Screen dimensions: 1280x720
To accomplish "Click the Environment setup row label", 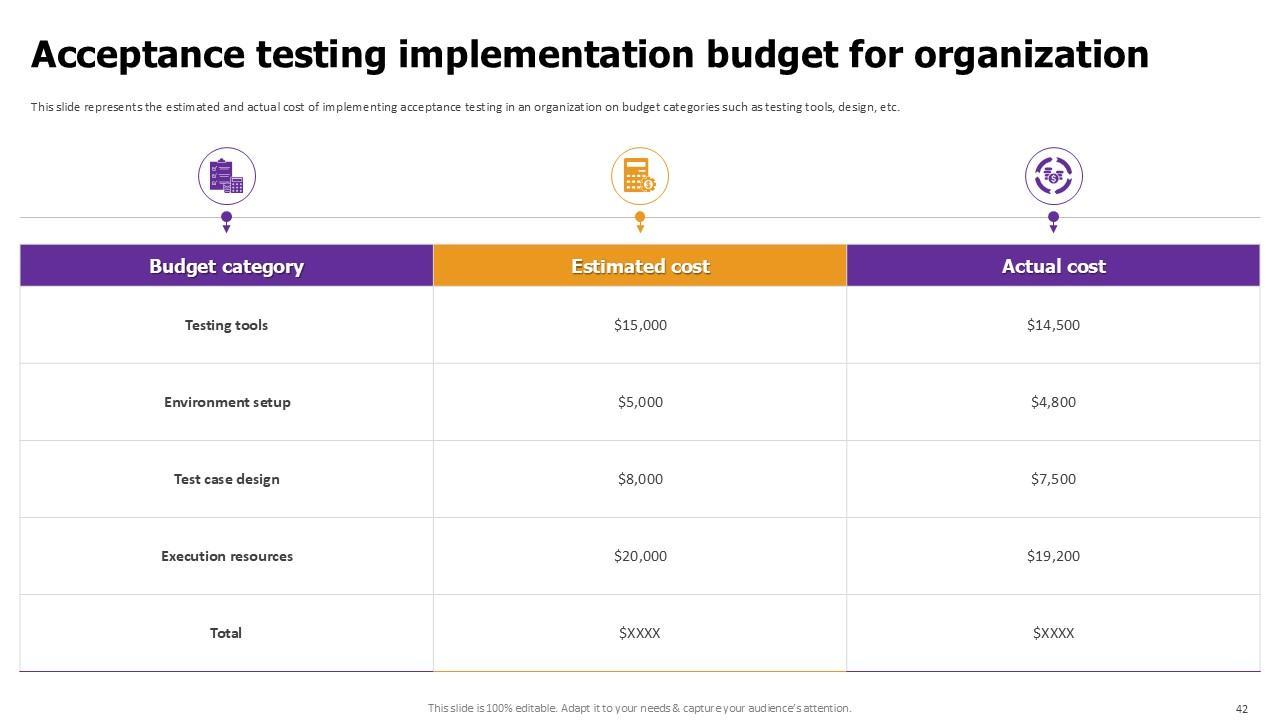I will pyautogui.click(x=227, y=402).
